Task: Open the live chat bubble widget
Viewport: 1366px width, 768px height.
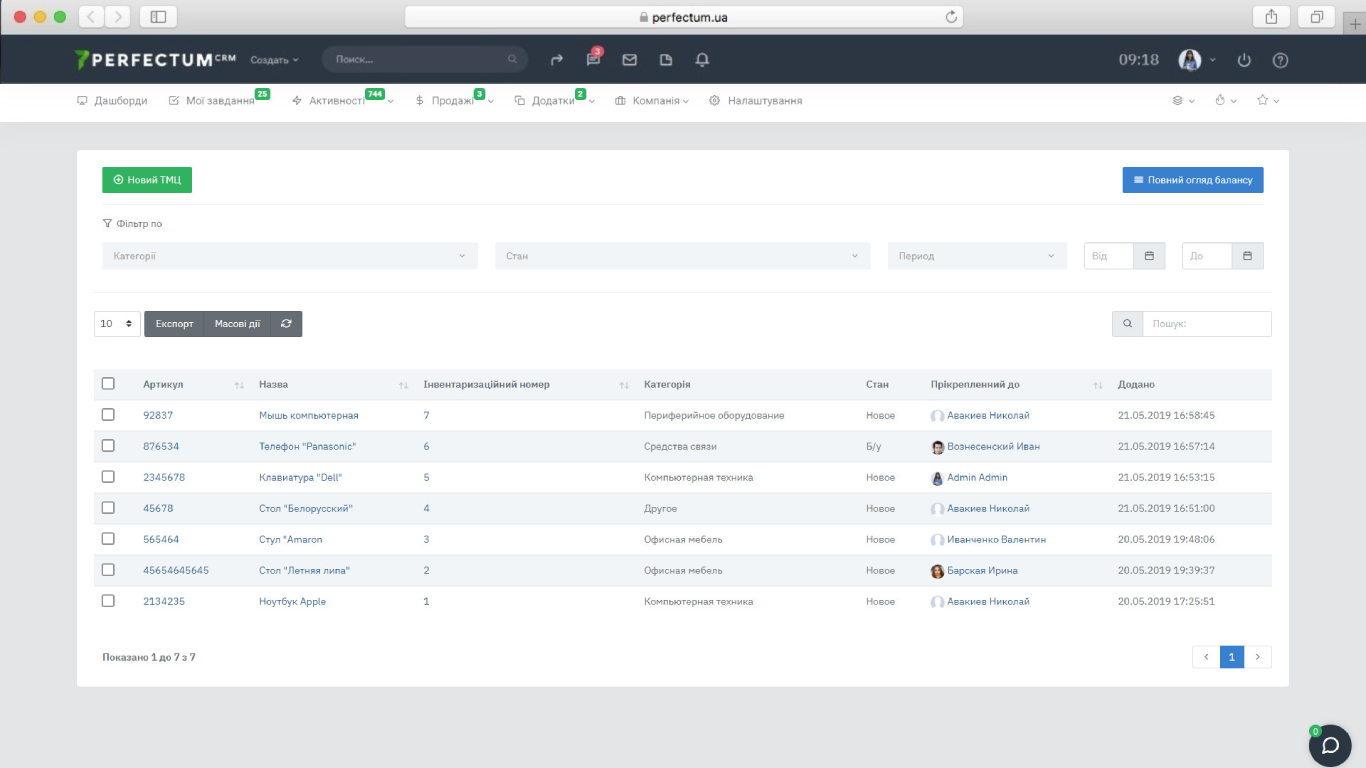Action: pyautogui.click(x=1330, y=746)
